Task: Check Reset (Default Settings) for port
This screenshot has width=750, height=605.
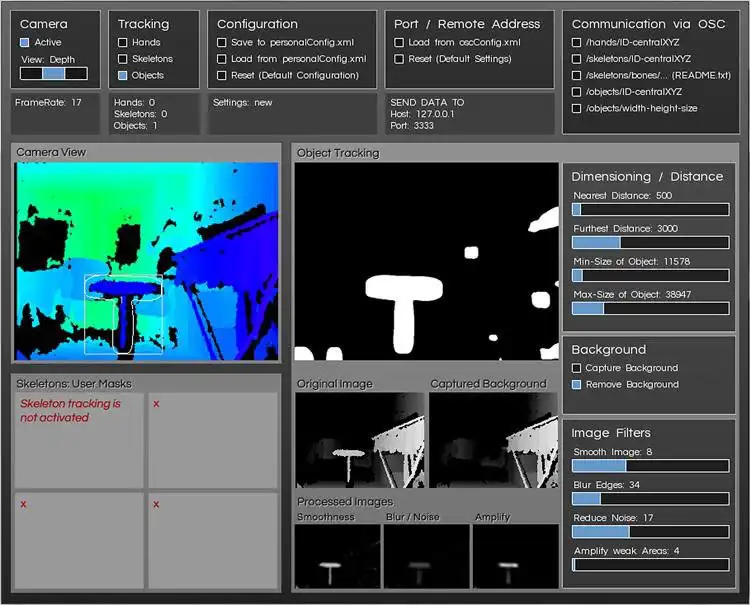Action: 399,59
